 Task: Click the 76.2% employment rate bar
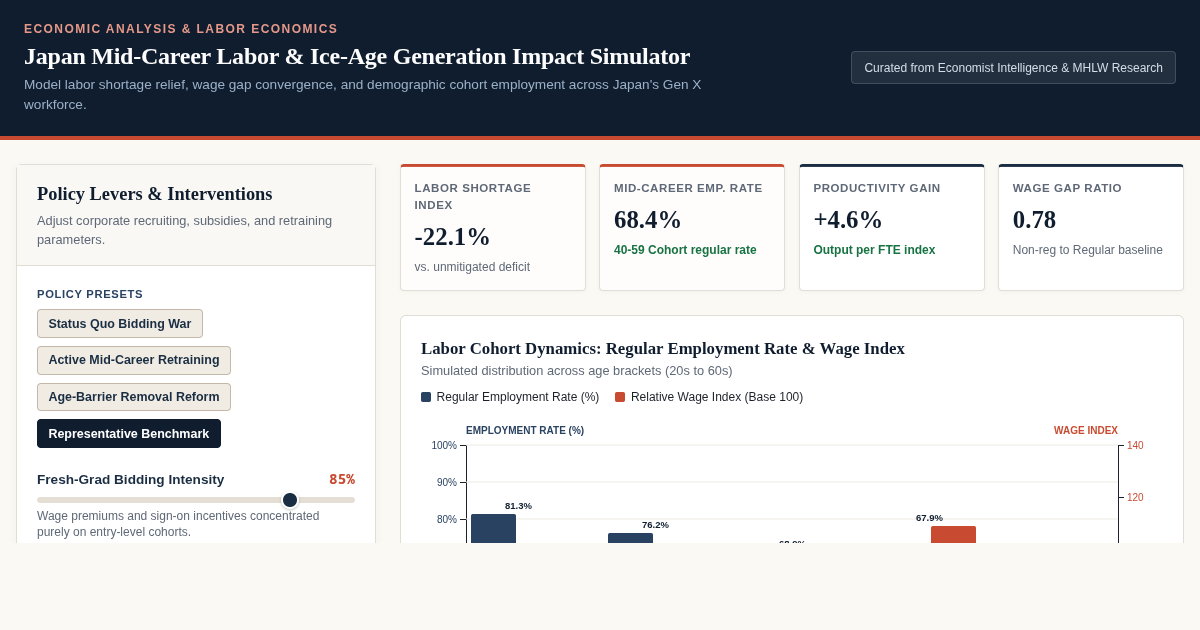630,538
